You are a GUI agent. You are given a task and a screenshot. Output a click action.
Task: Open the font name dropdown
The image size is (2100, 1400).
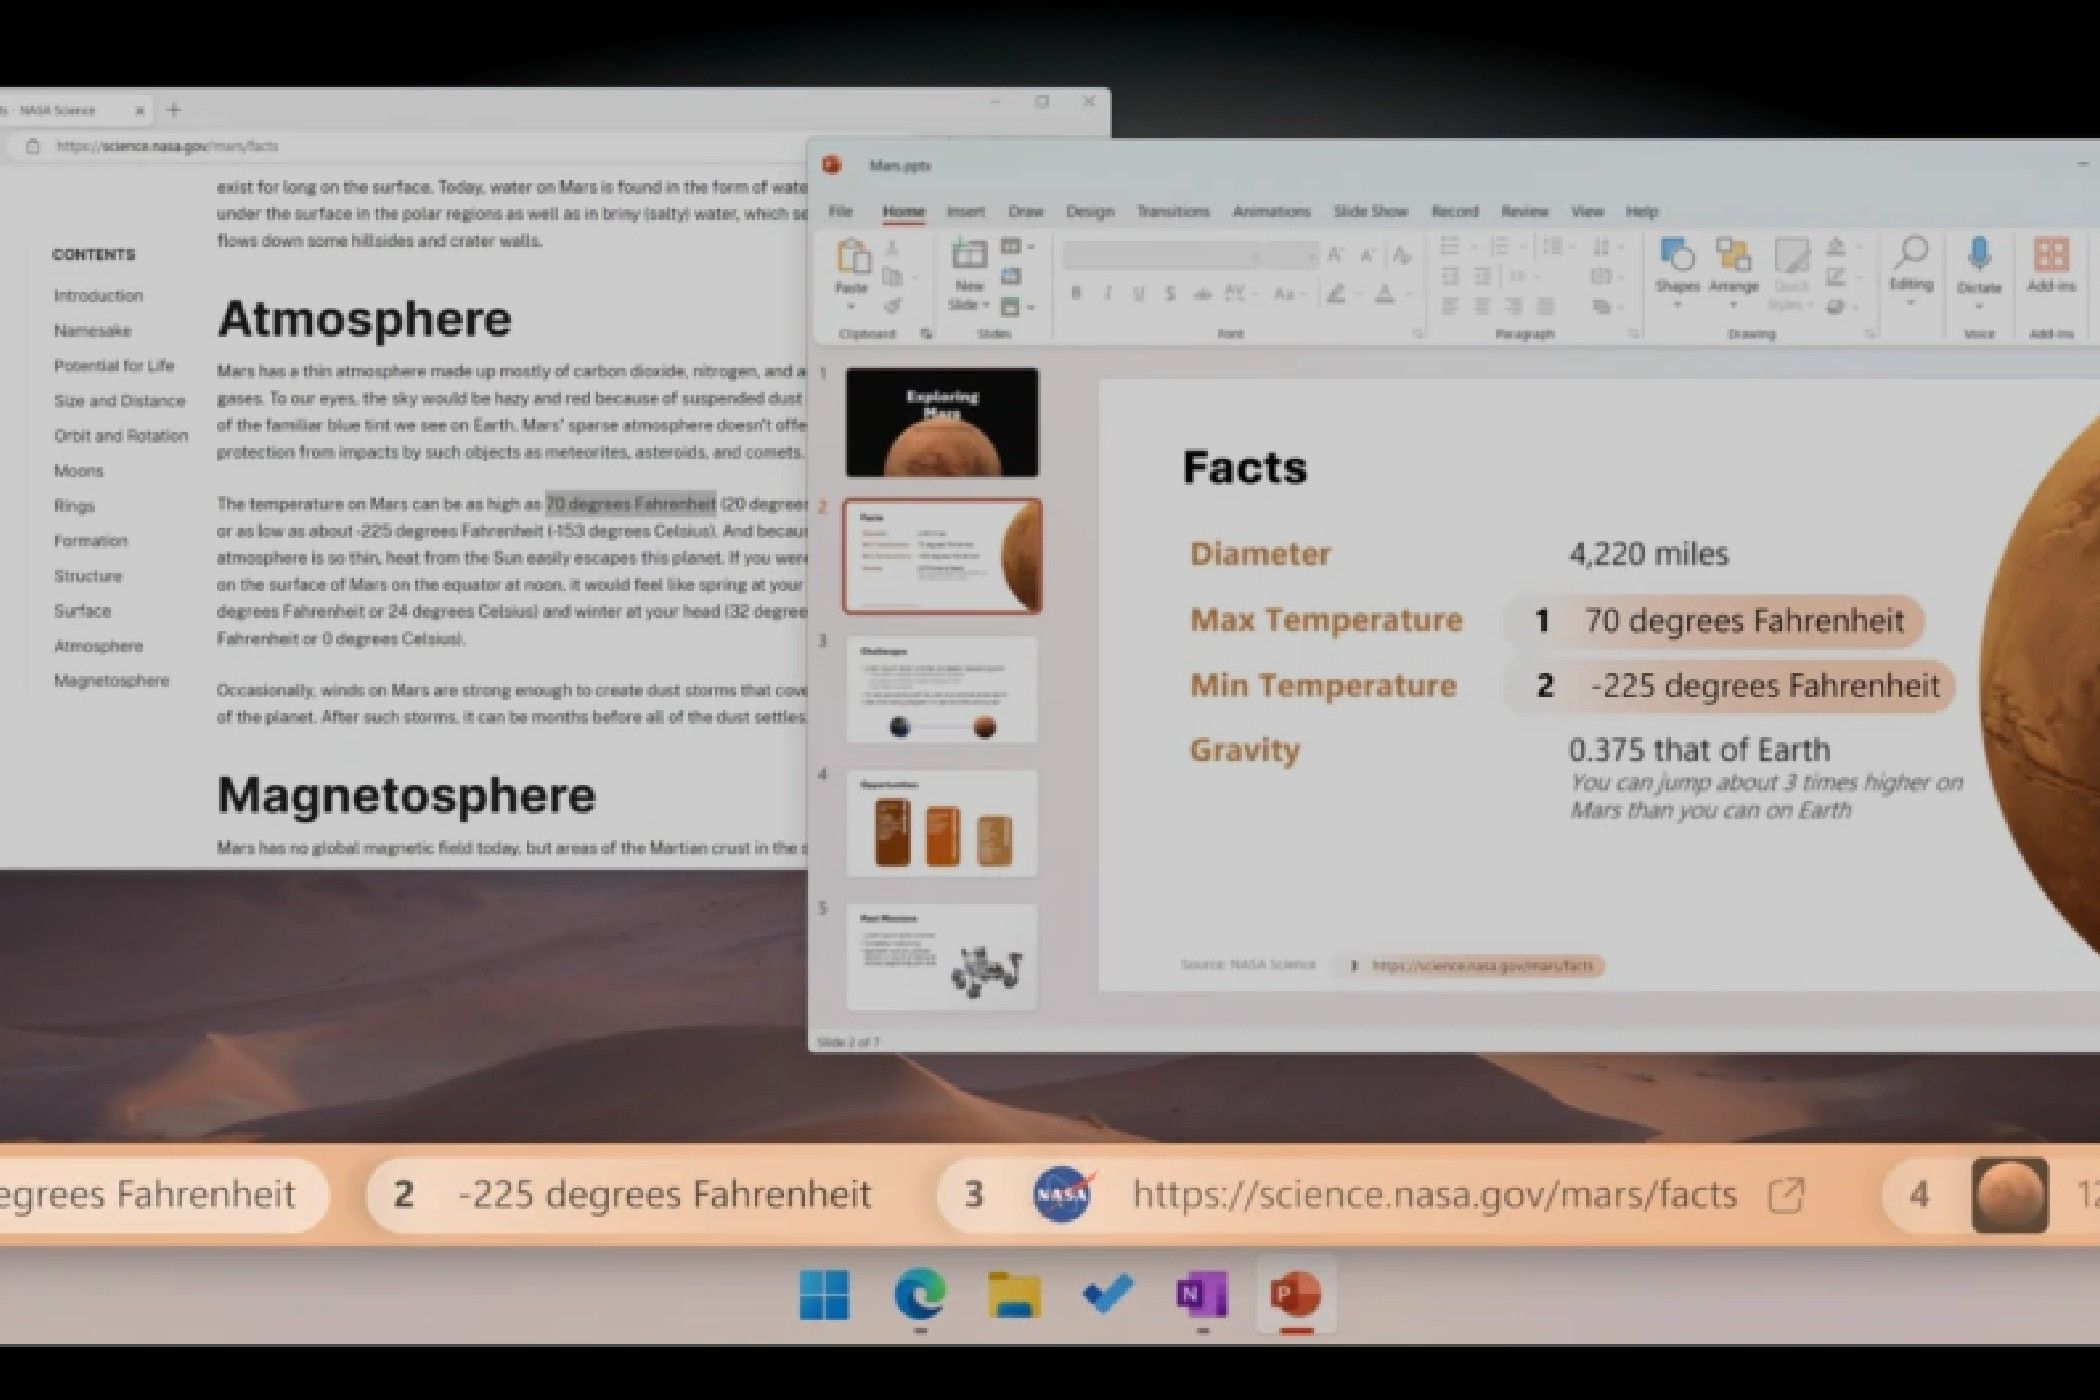(x=1255, y=257)
